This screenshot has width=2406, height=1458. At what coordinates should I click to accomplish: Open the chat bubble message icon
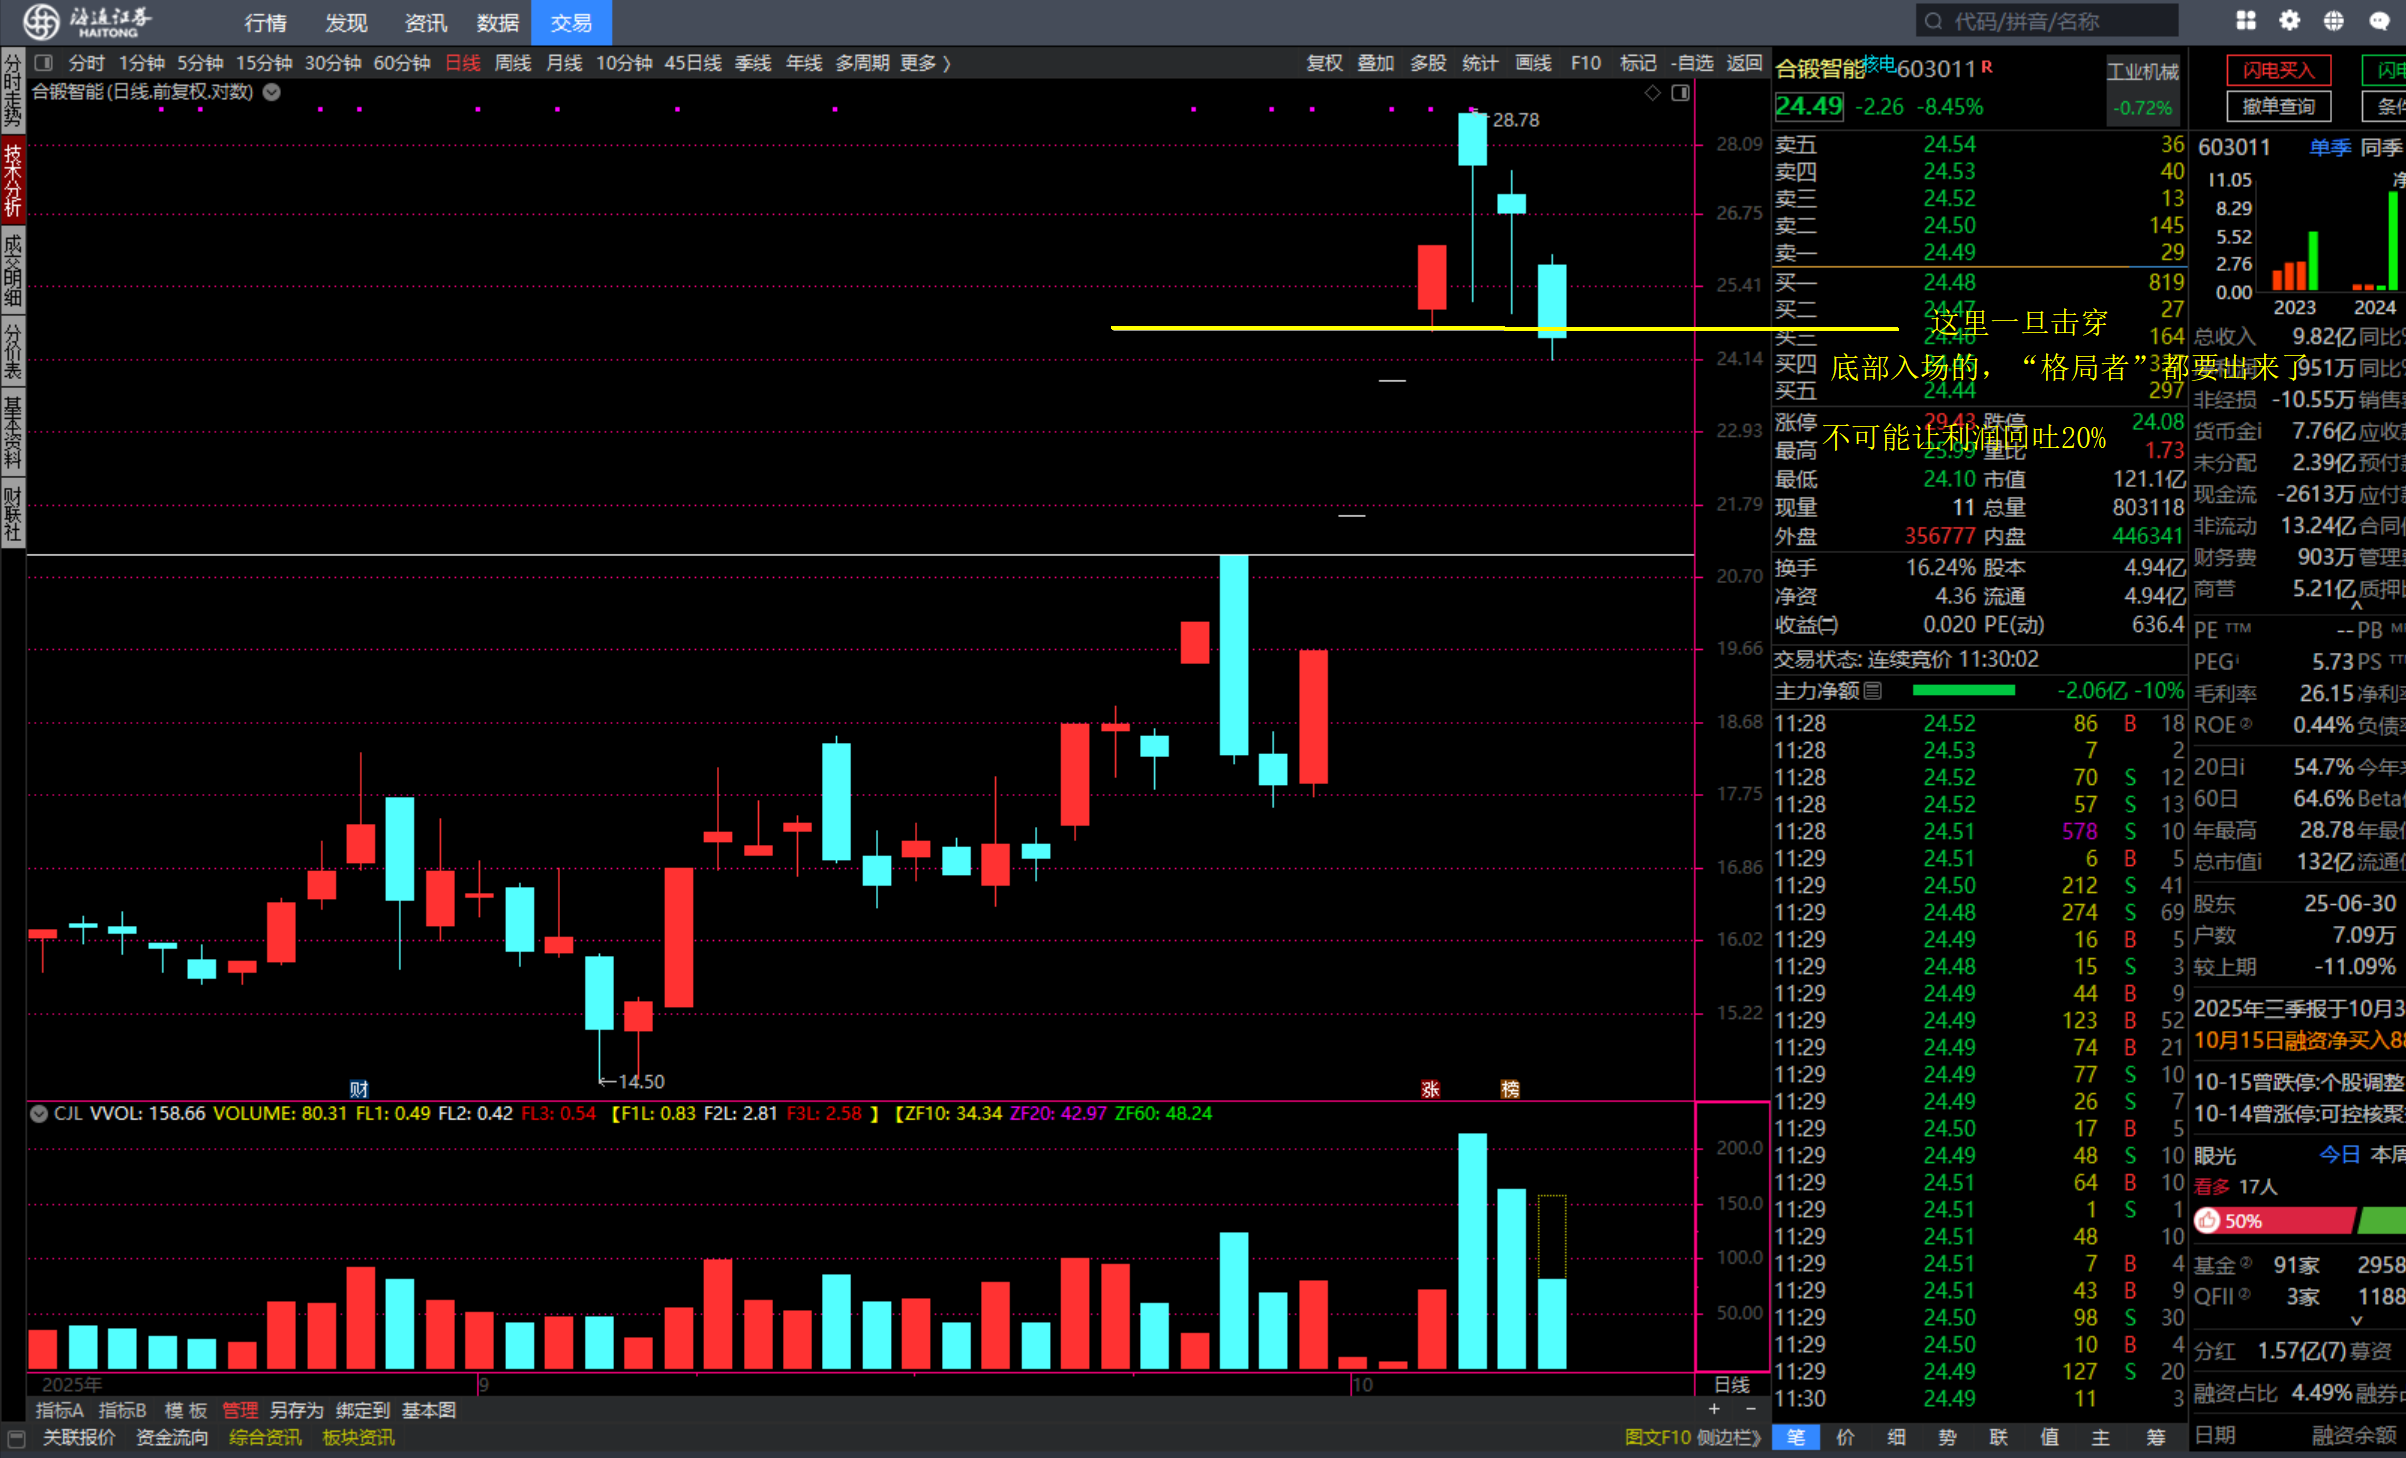pos(2379,21)
